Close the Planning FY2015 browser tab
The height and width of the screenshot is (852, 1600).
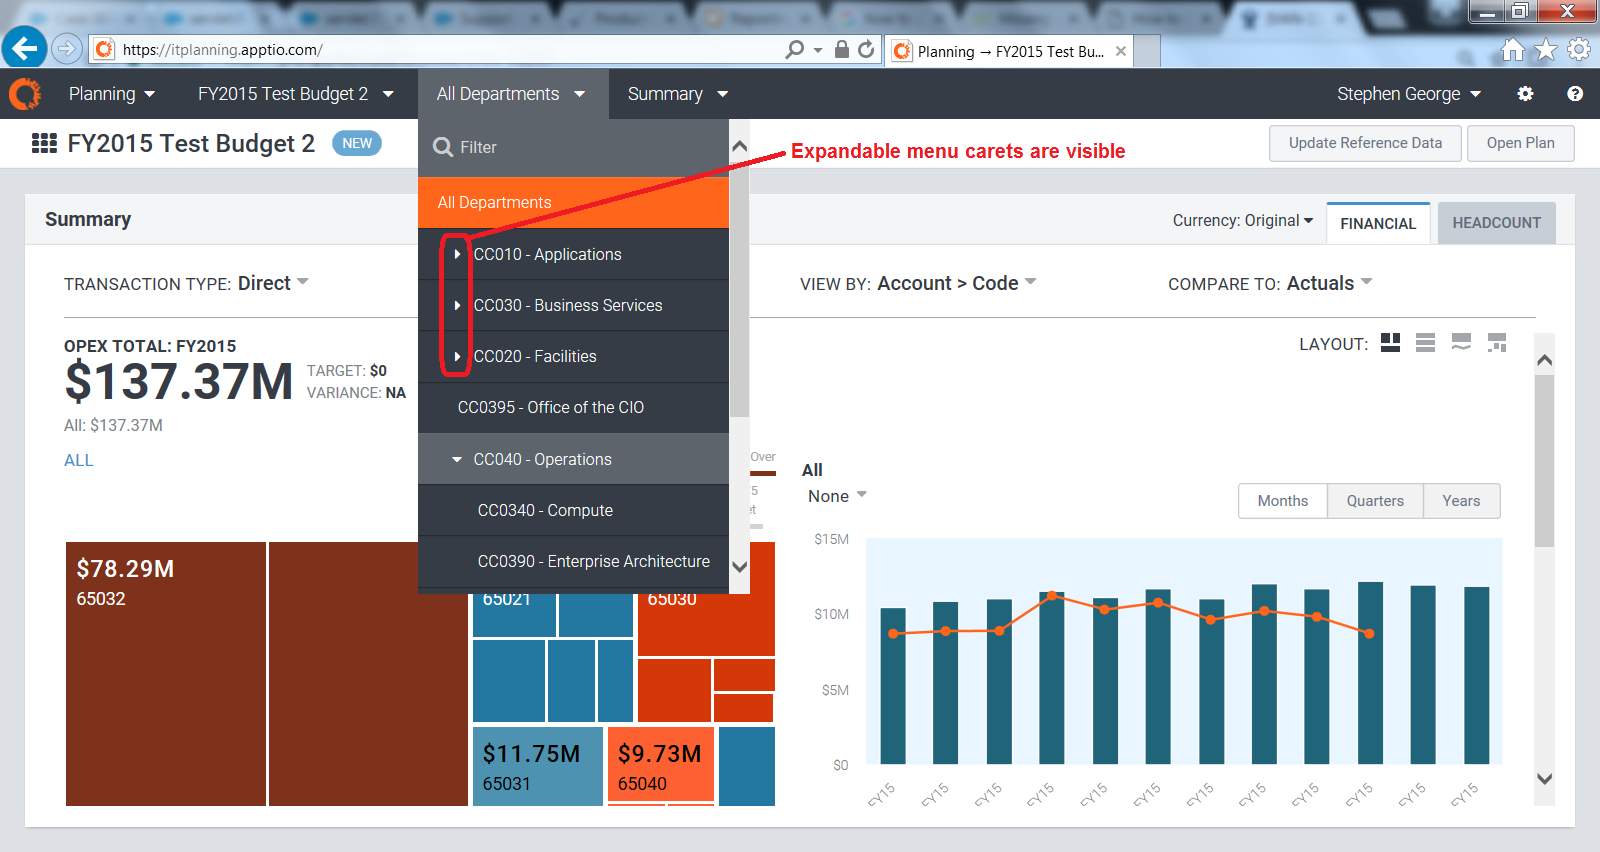[x=1121, y=51]
